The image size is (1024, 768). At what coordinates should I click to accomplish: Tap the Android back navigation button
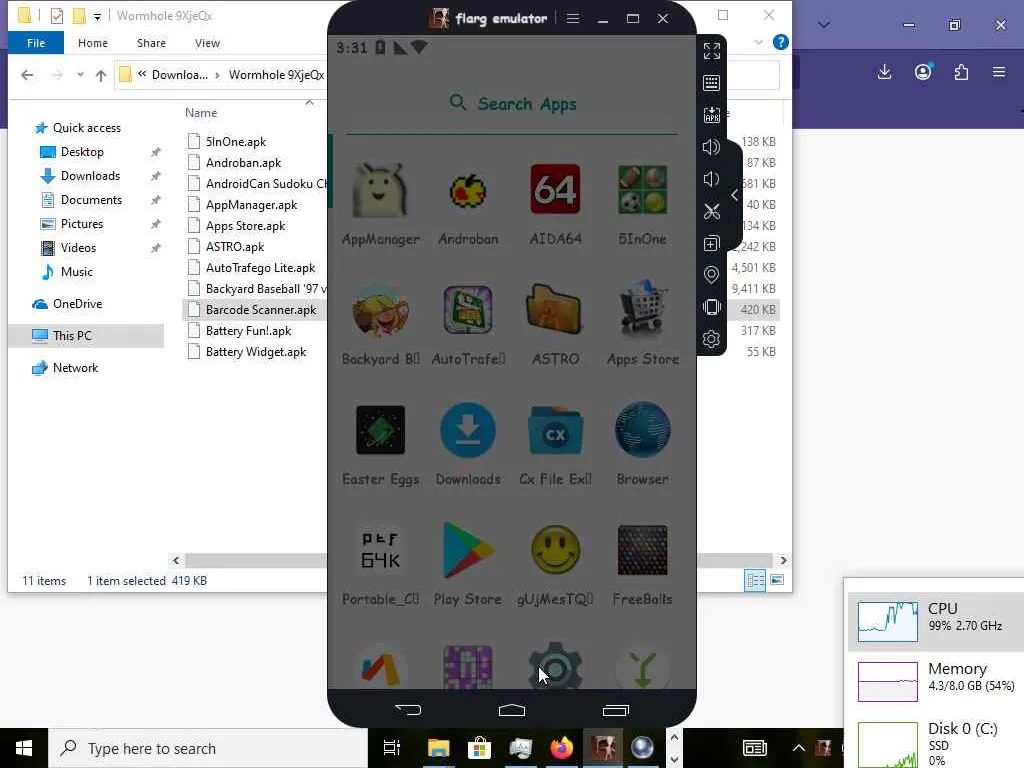408,710
